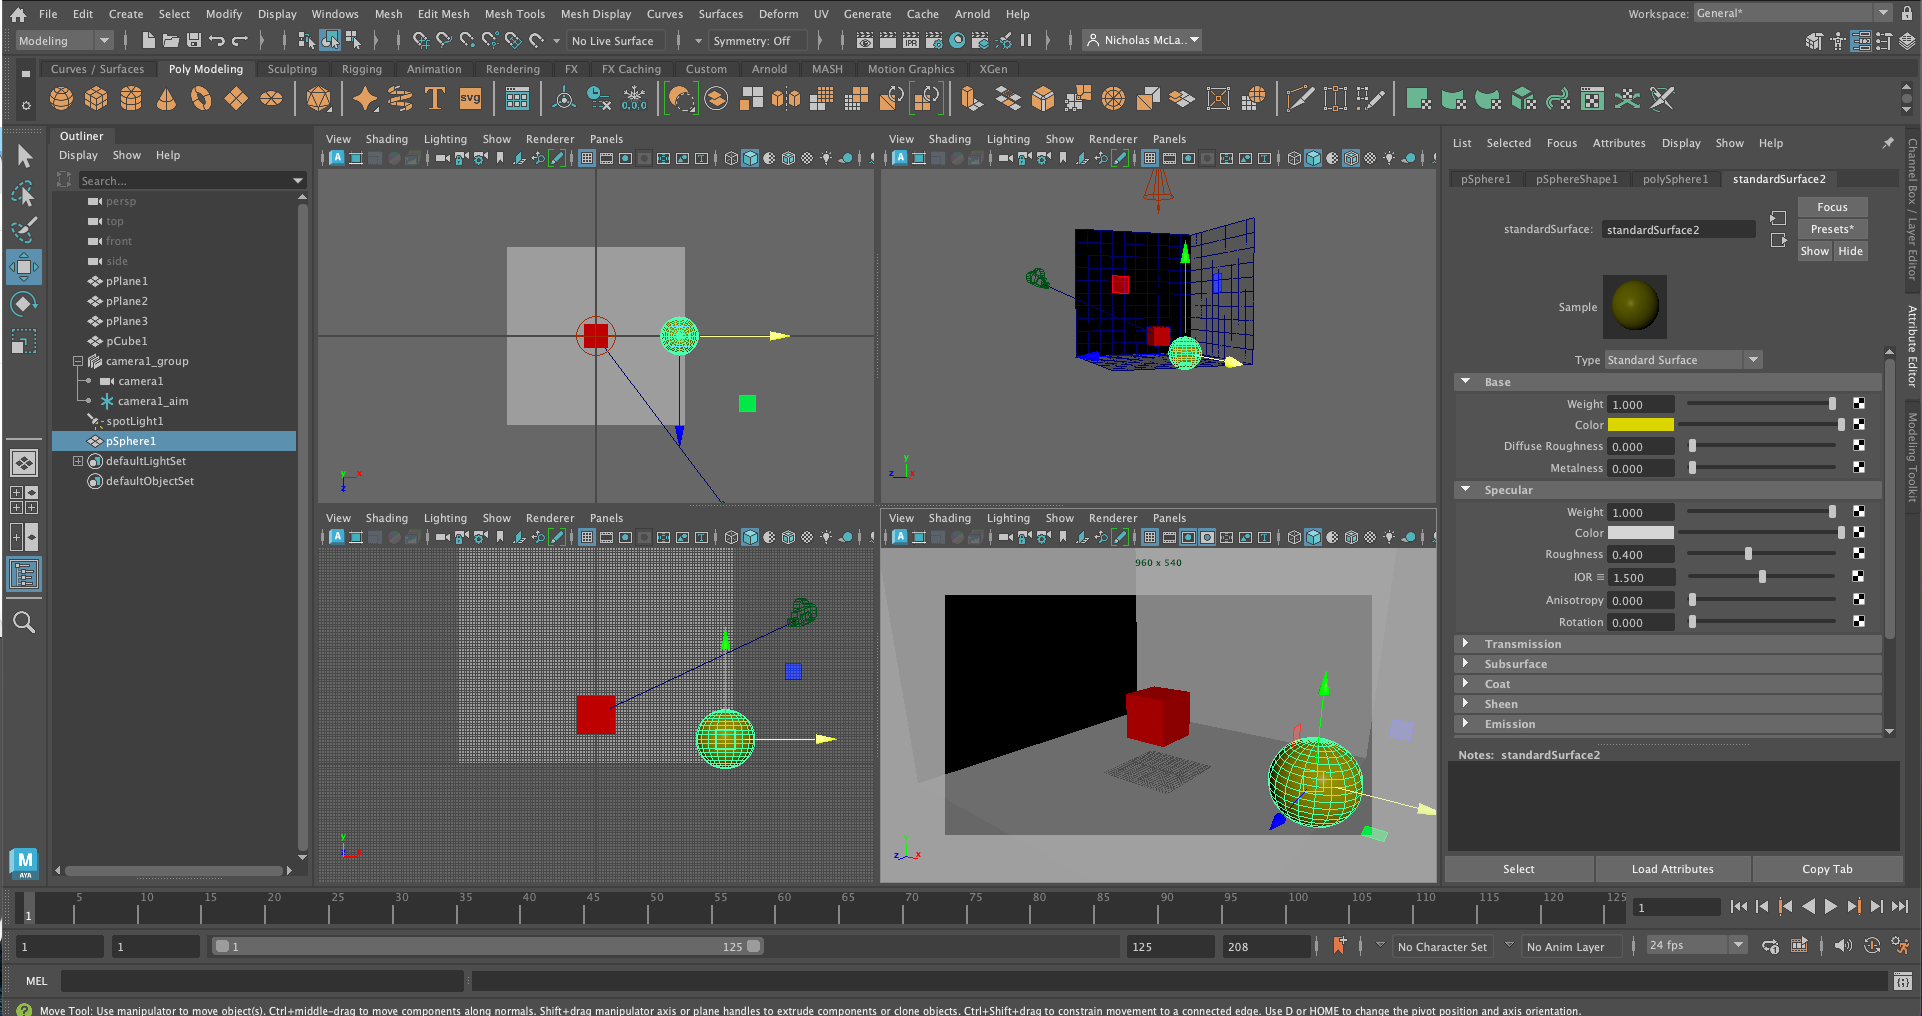This screenshot has height=1016, width=1922.
Task: Select the SVG tool on the shelf
Action: pyautogui.click(x=470, y=99)
